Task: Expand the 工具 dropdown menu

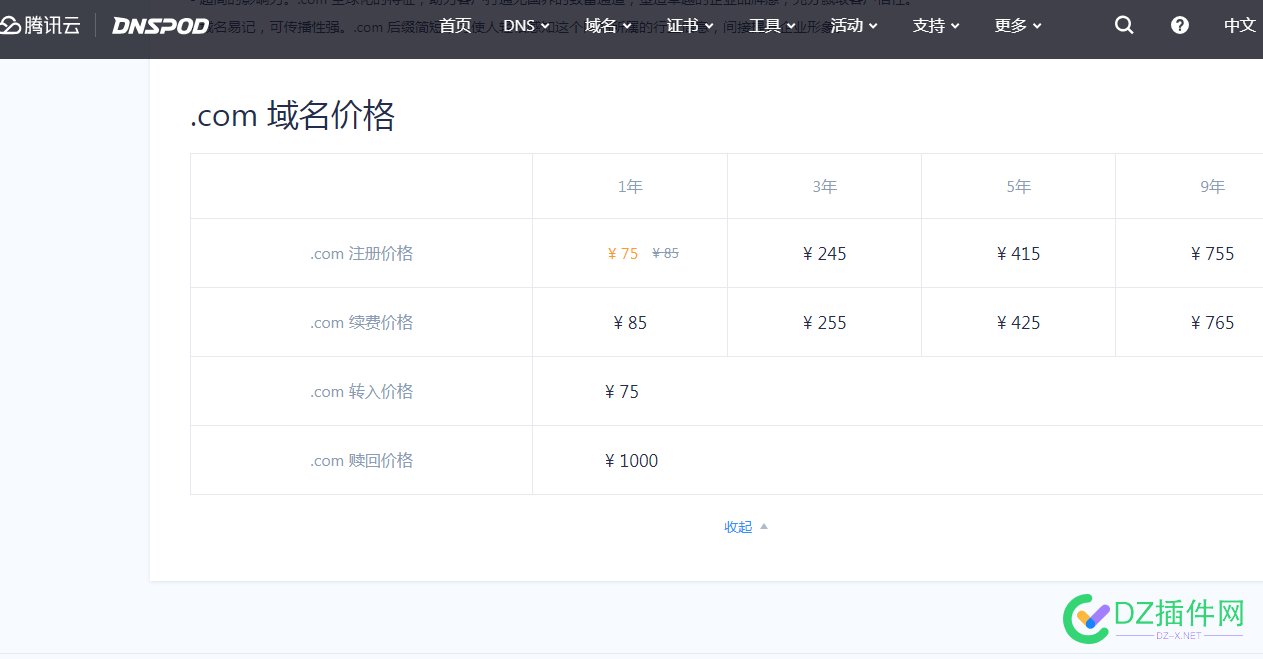Action: point(772,25)
